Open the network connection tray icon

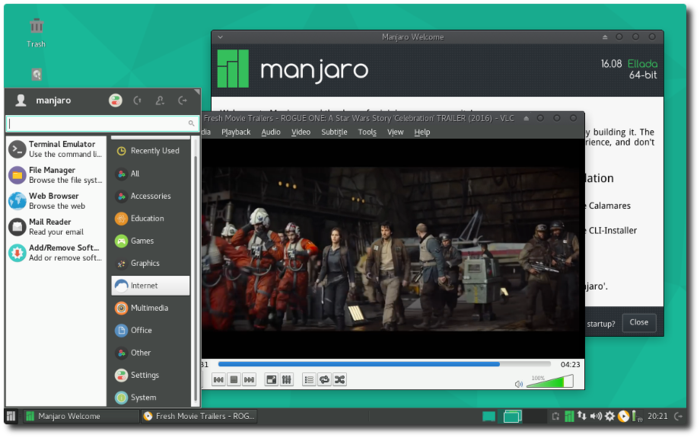pyautogui.click(x=582, y=416)
